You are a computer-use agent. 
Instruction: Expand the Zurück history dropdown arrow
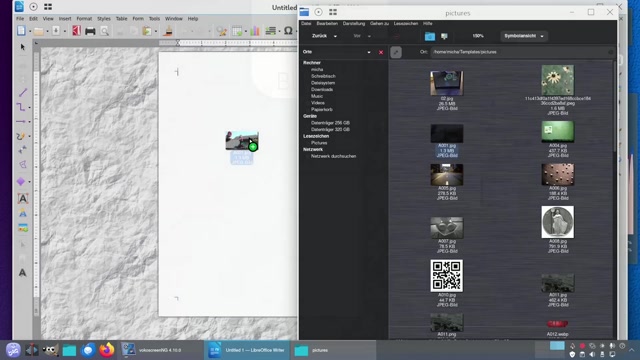click(335, 36)
